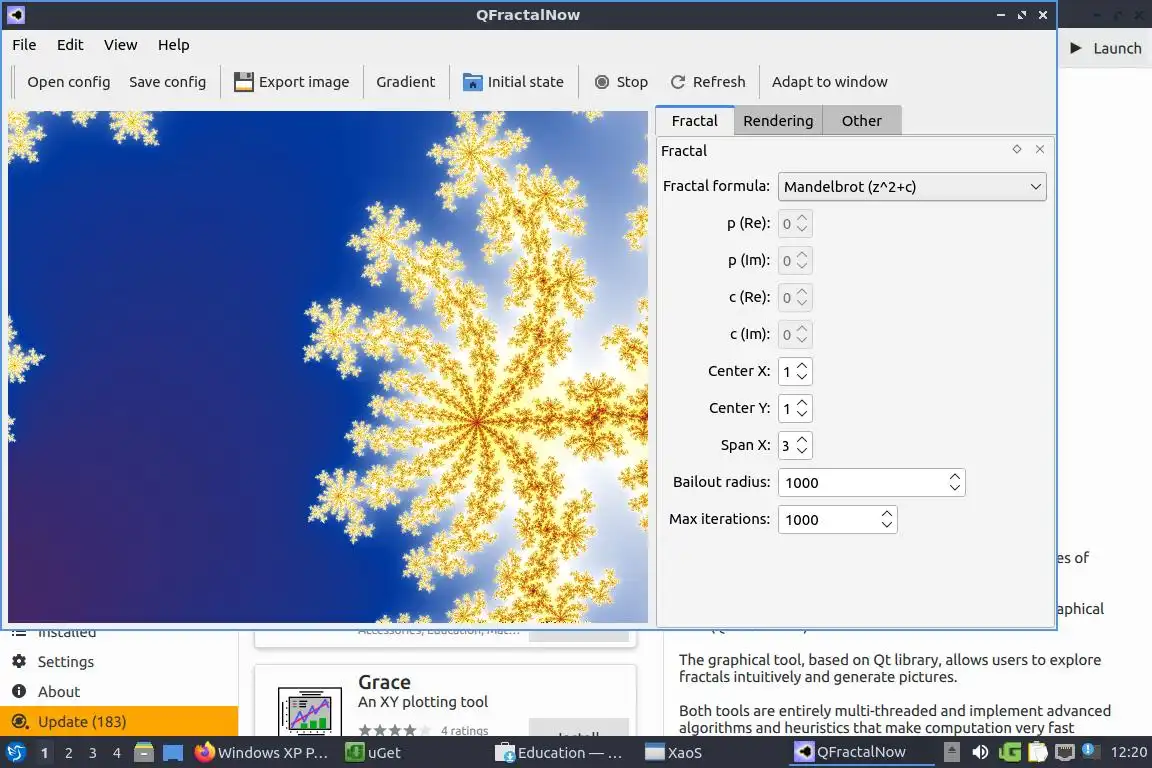1152x768 pixels.
Task: Increase the Max iterations value
Action: pyautogui.click(x=887, y=513)
